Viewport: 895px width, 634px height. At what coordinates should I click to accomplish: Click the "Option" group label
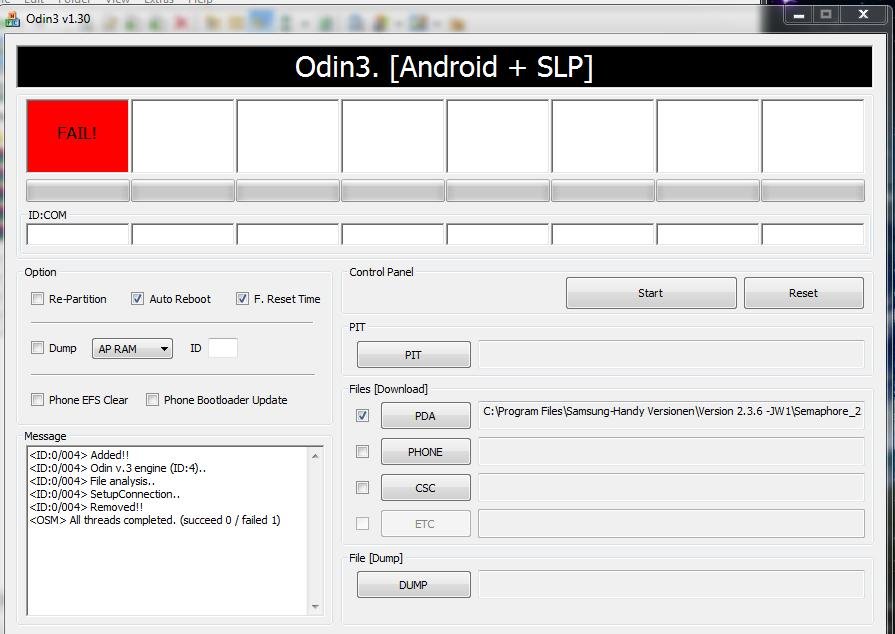point(40,272)
